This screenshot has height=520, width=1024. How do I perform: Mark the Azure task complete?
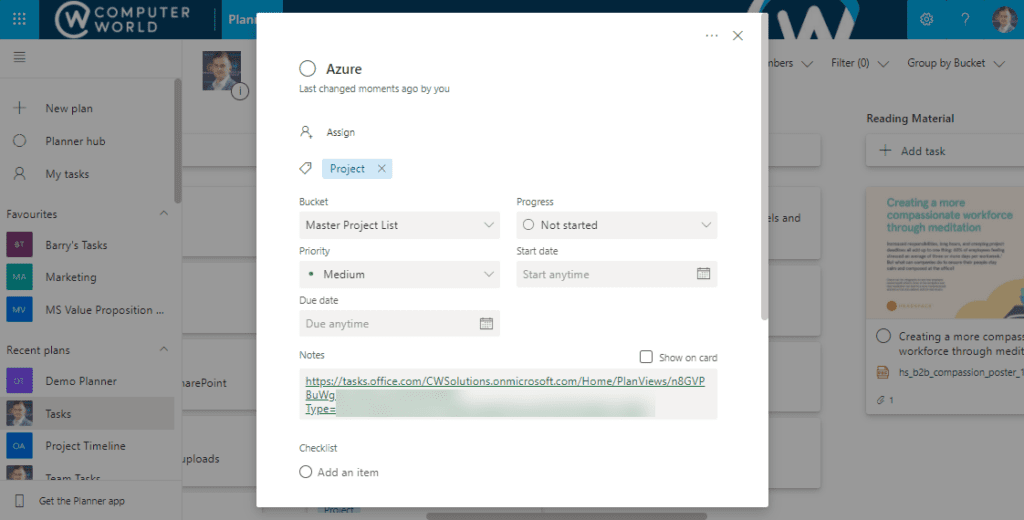pos(308,69)
